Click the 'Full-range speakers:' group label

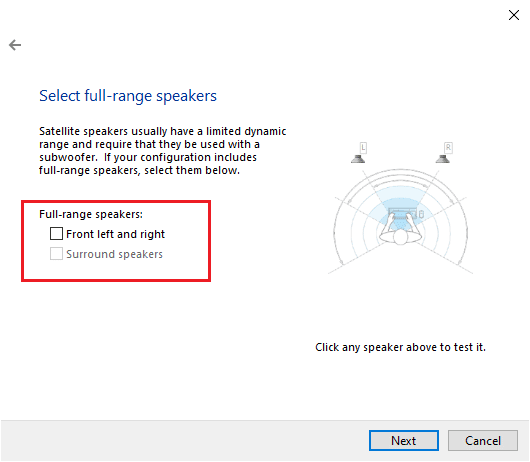(91, 214)
